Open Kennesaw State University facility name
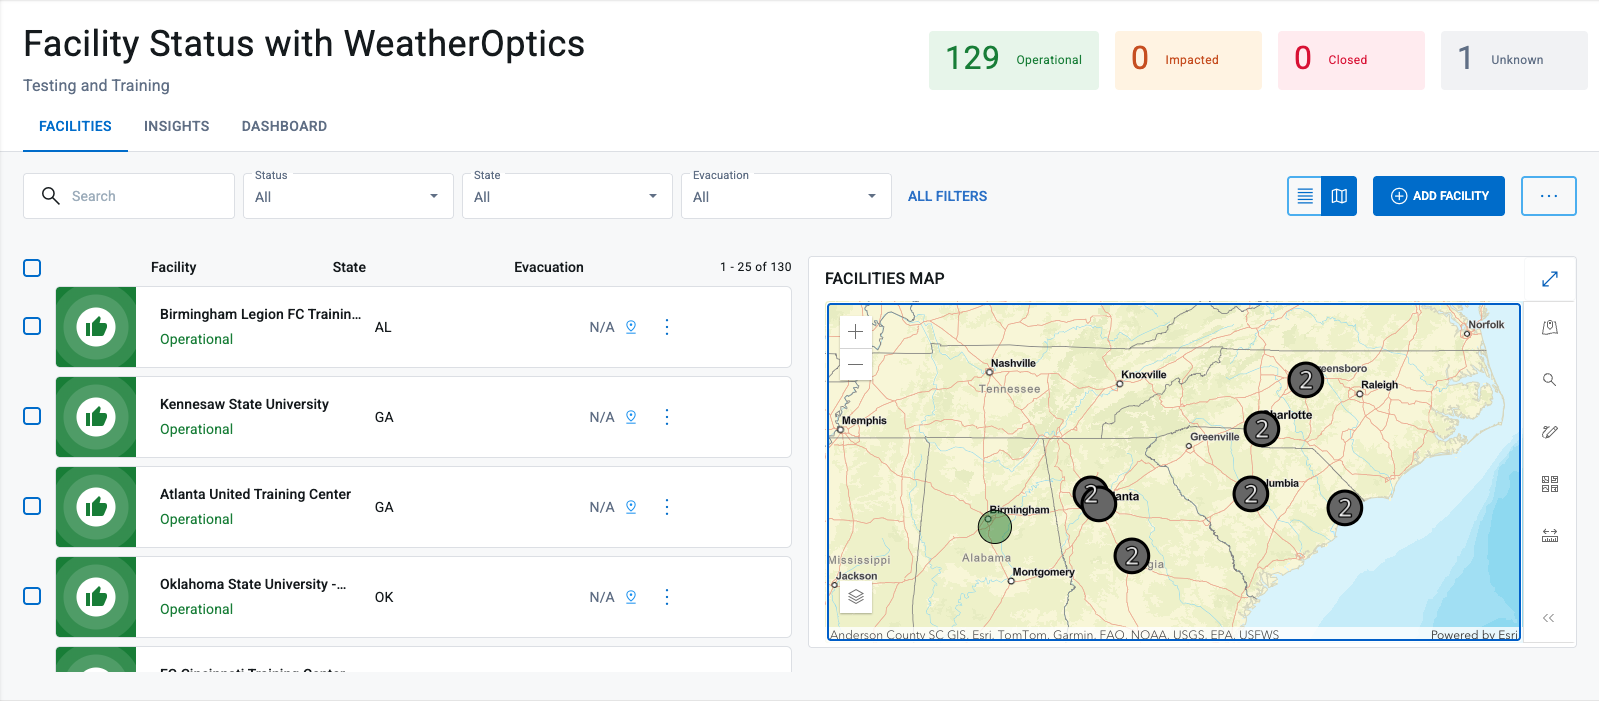Viewport: 1599px width, 701px height. [244, 404]
